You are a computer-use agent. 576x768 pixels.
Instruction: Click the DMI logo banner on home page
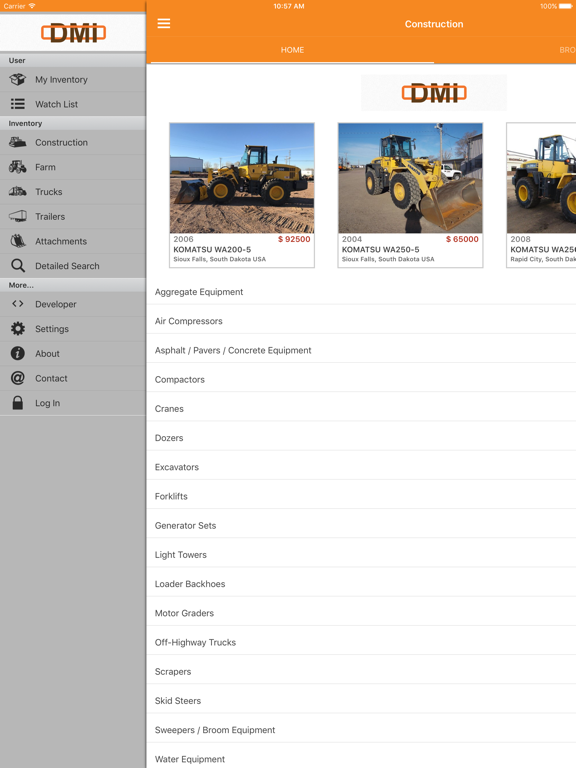[x=434, y=93]
